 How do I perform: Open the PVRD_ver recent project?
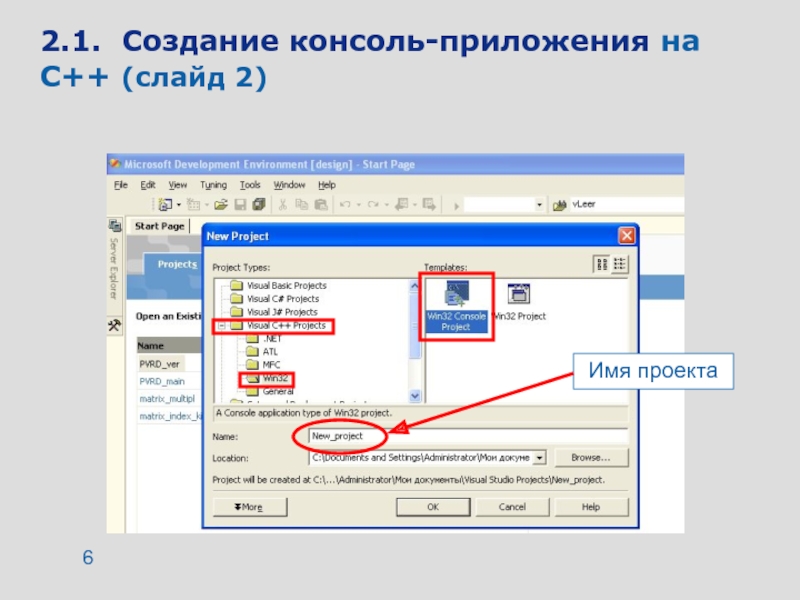pyautogui.click(x=159, y=364)
